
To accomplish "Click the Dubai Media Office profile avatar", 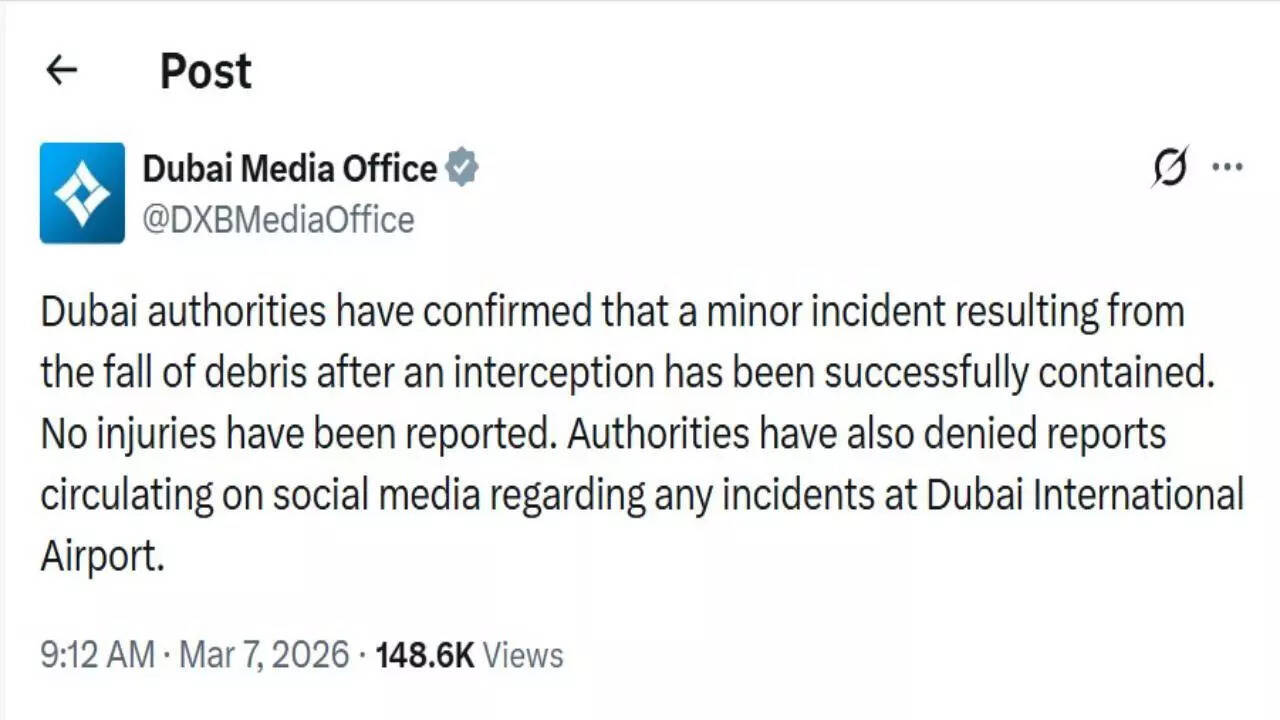I will pyautogui.click(x=82, y=193).
